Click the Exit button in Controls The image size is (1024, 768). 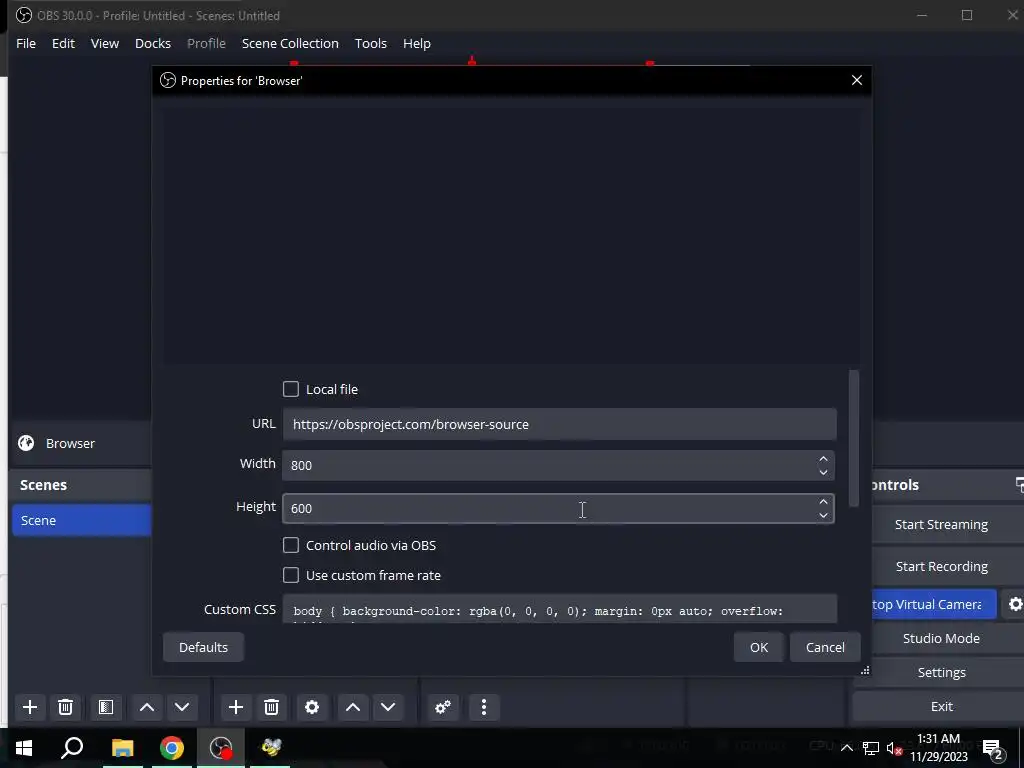click(941, 706)
